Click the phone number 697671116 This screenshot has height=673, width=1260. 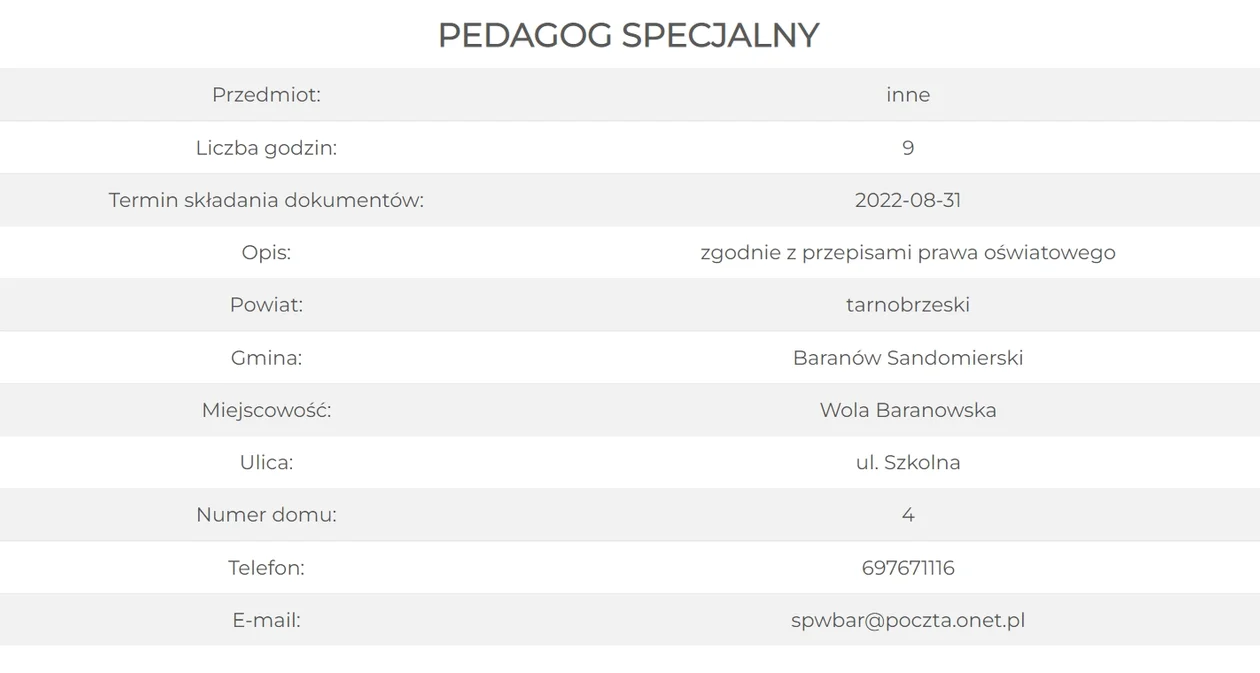click(908, 568)
